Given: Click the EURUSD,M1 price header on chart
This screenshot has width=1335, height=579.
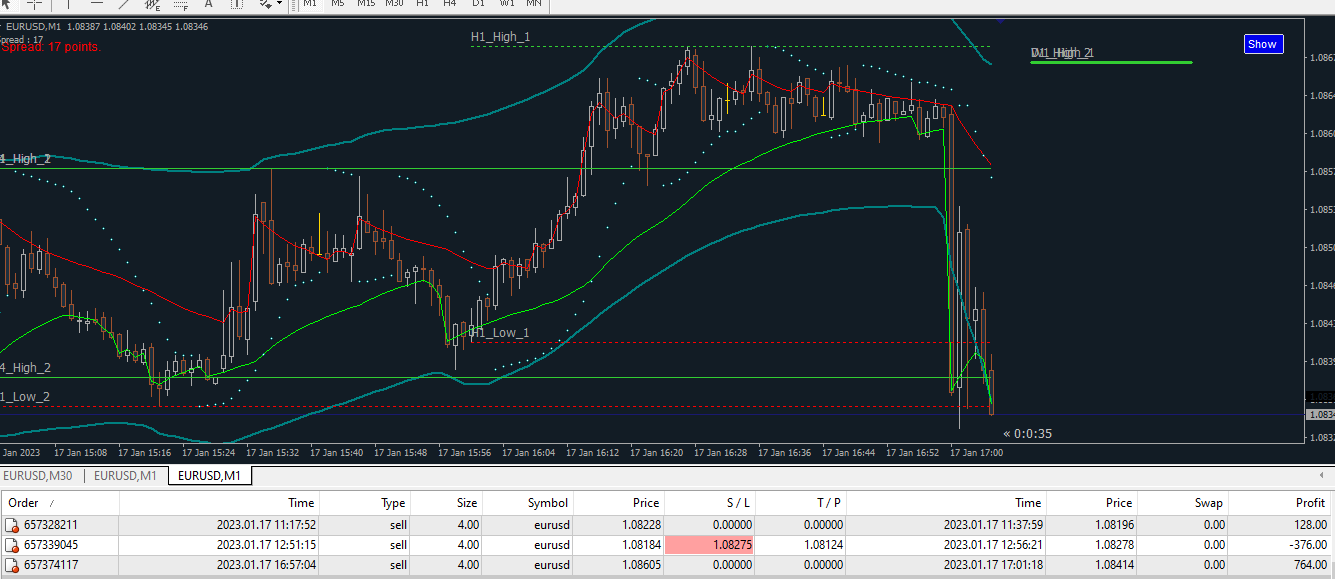Looking at the screenshot, I should 107,25.
